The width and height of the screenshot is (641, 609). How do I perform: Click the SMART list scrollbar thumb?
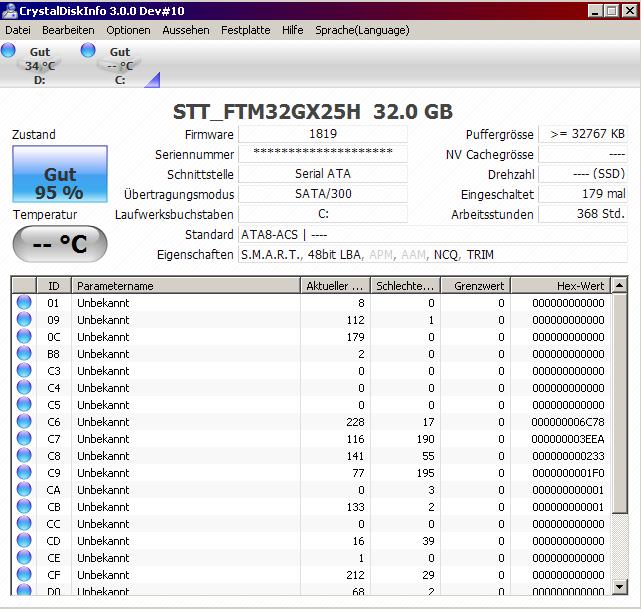619,403
